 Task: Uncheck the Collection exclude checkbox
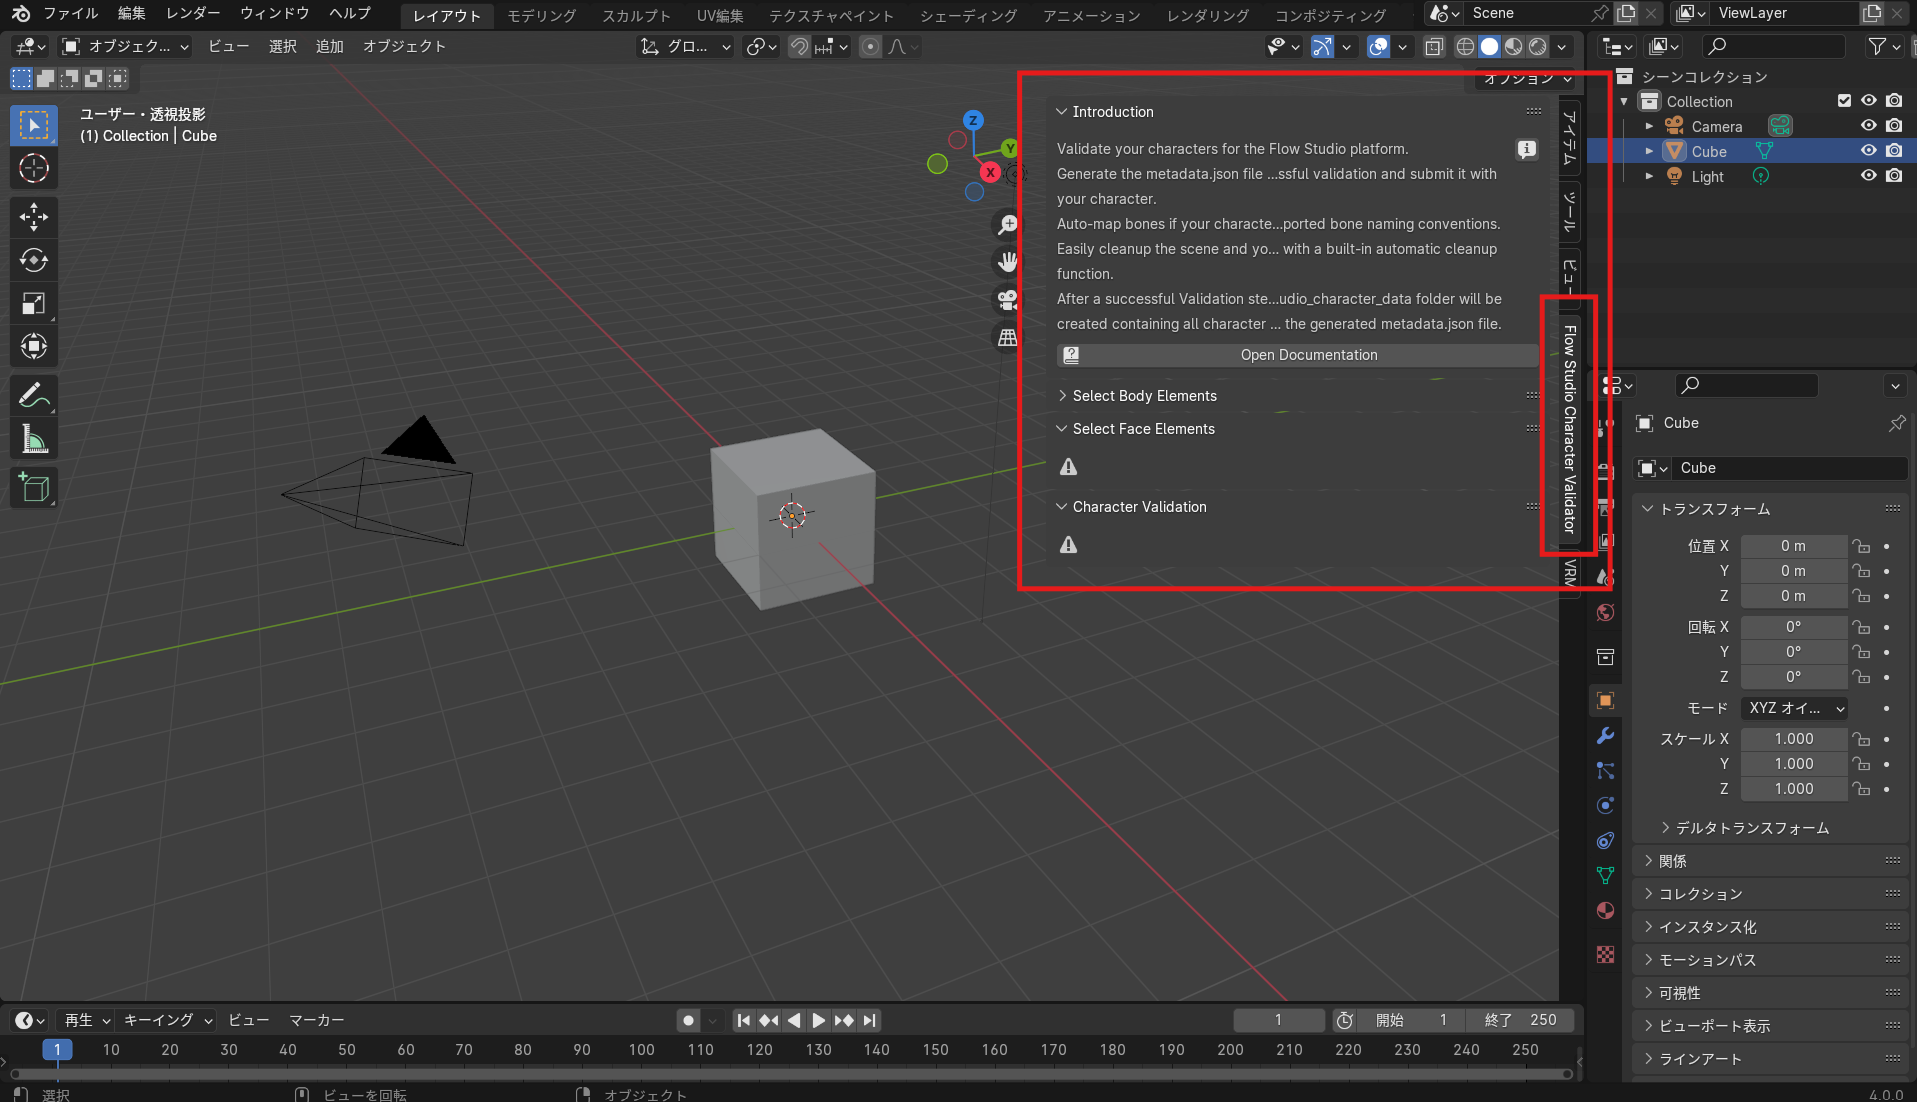coord(1844,101)
